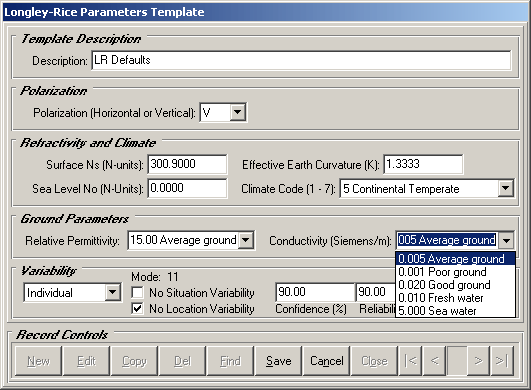Click the Find record button

(230, 361)
